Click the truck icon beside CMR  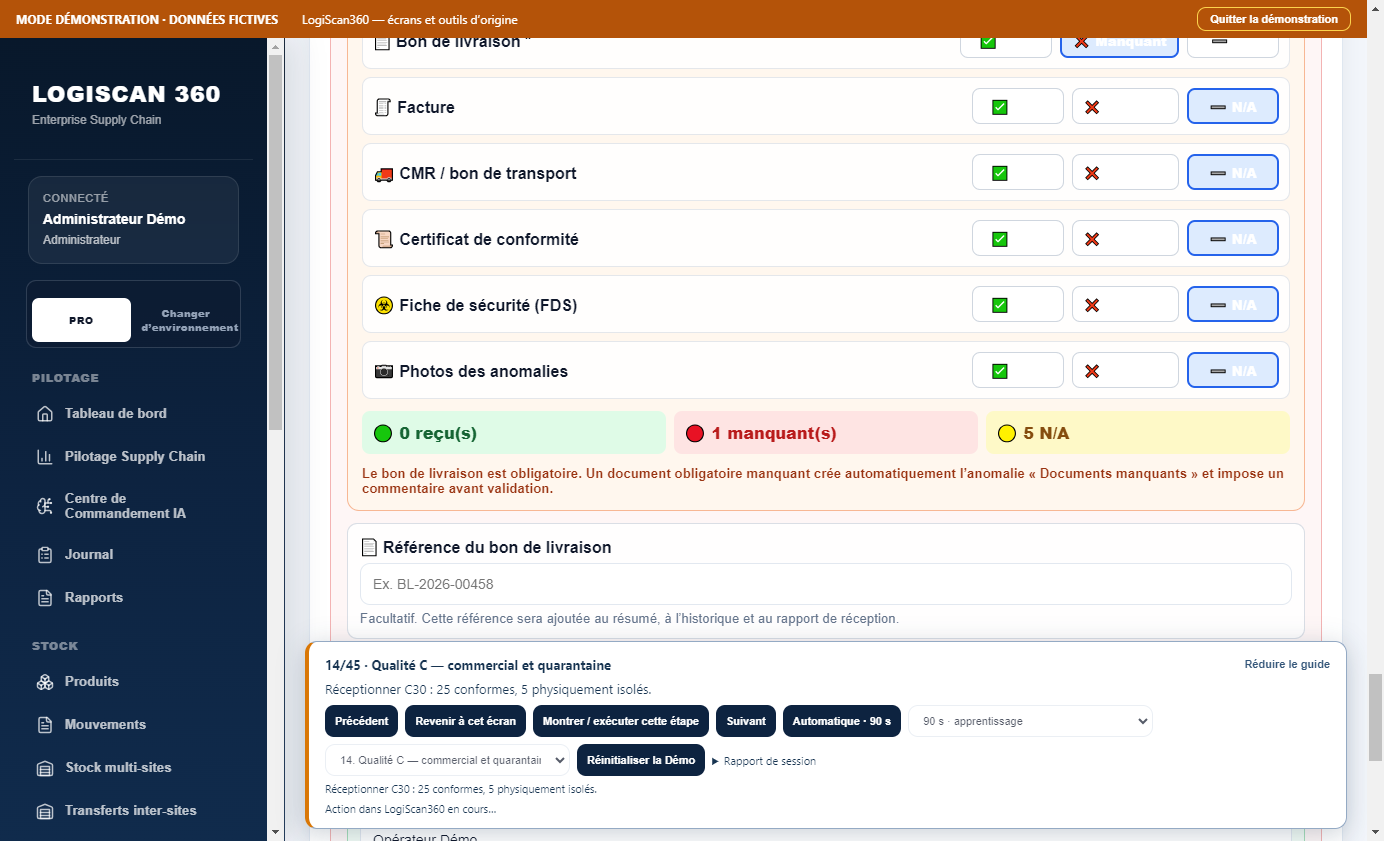click(x=383, y=174)
